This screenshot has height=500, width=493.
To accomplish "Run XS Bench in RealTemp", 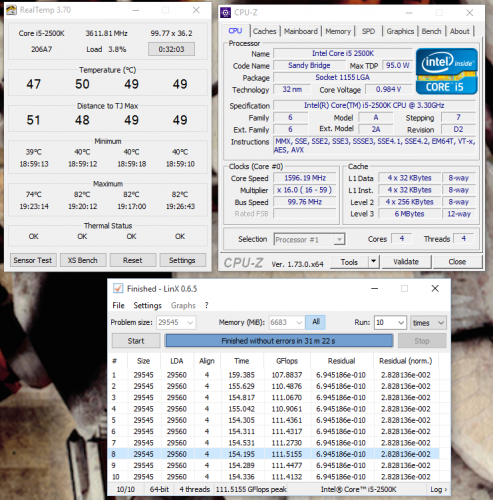I will click(83, 260).
